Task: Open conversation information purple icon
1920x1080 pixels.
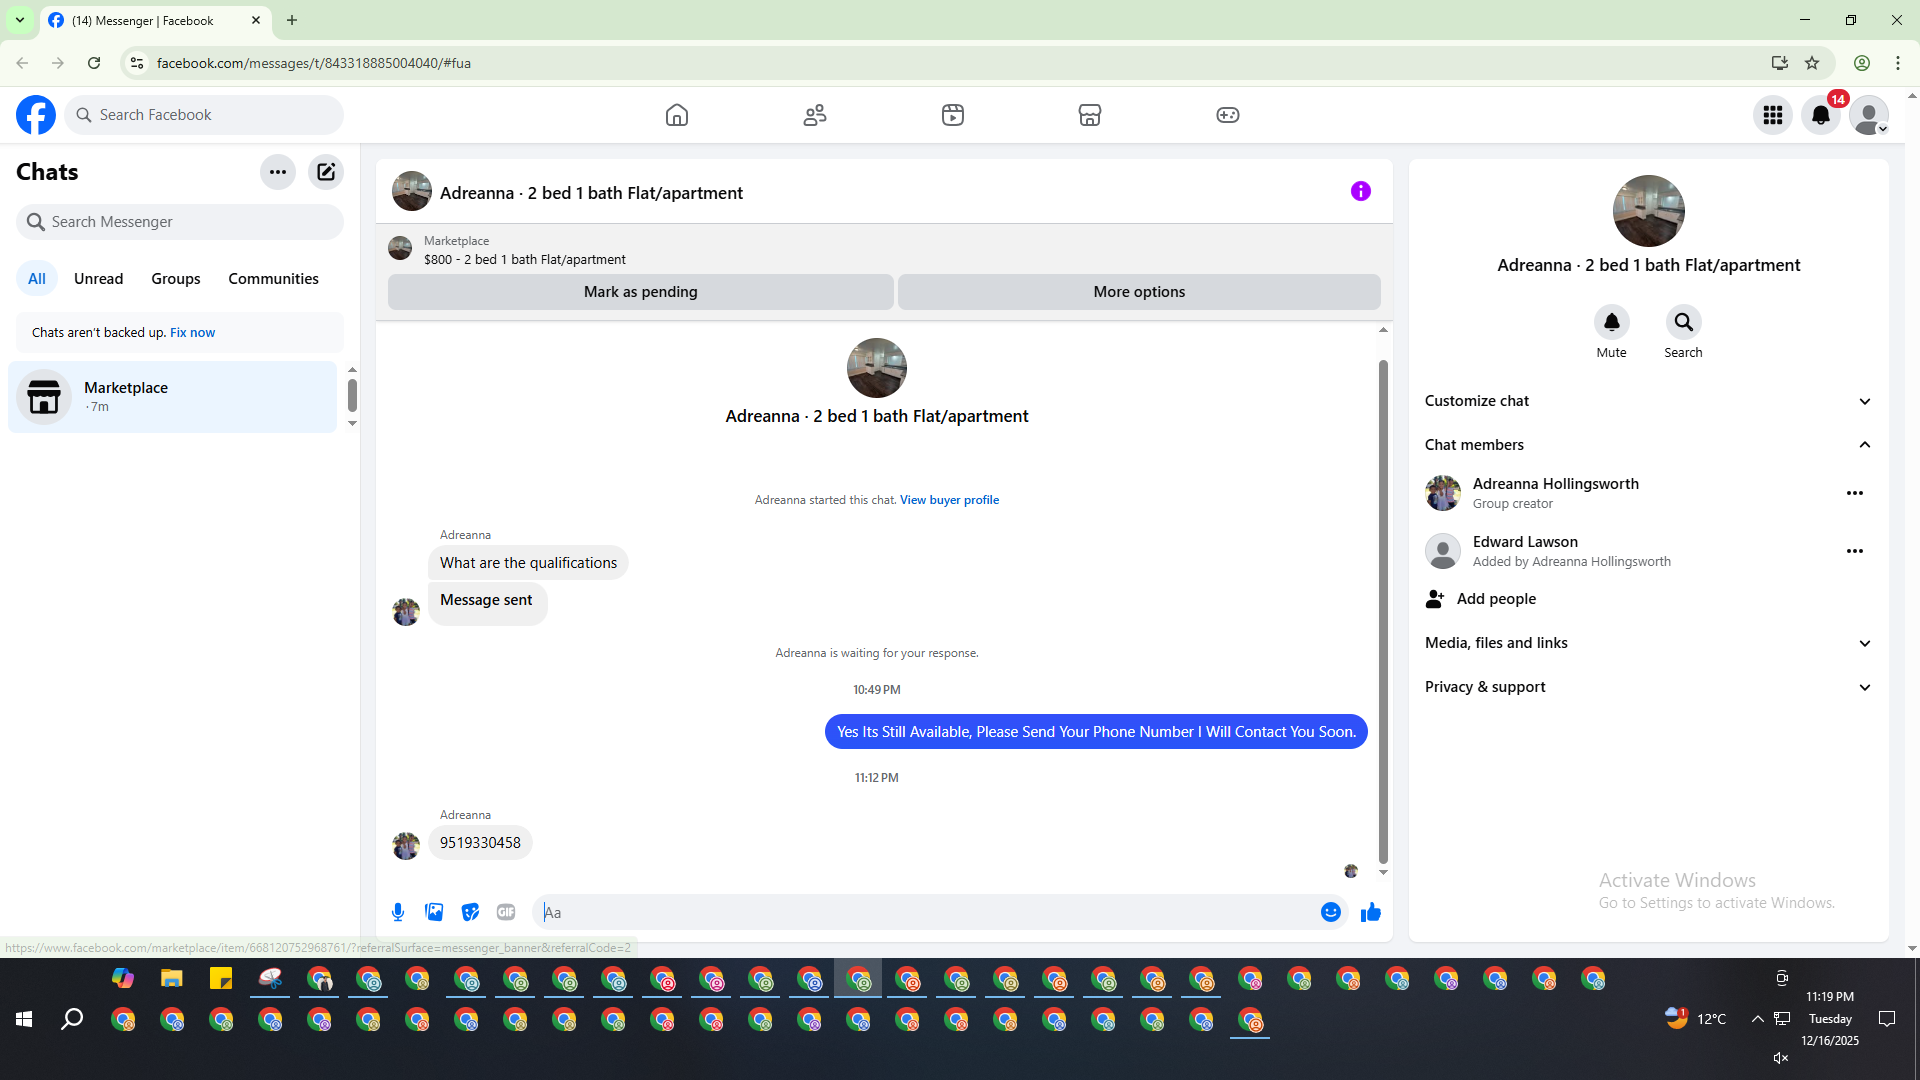Action: [1361, 191]
